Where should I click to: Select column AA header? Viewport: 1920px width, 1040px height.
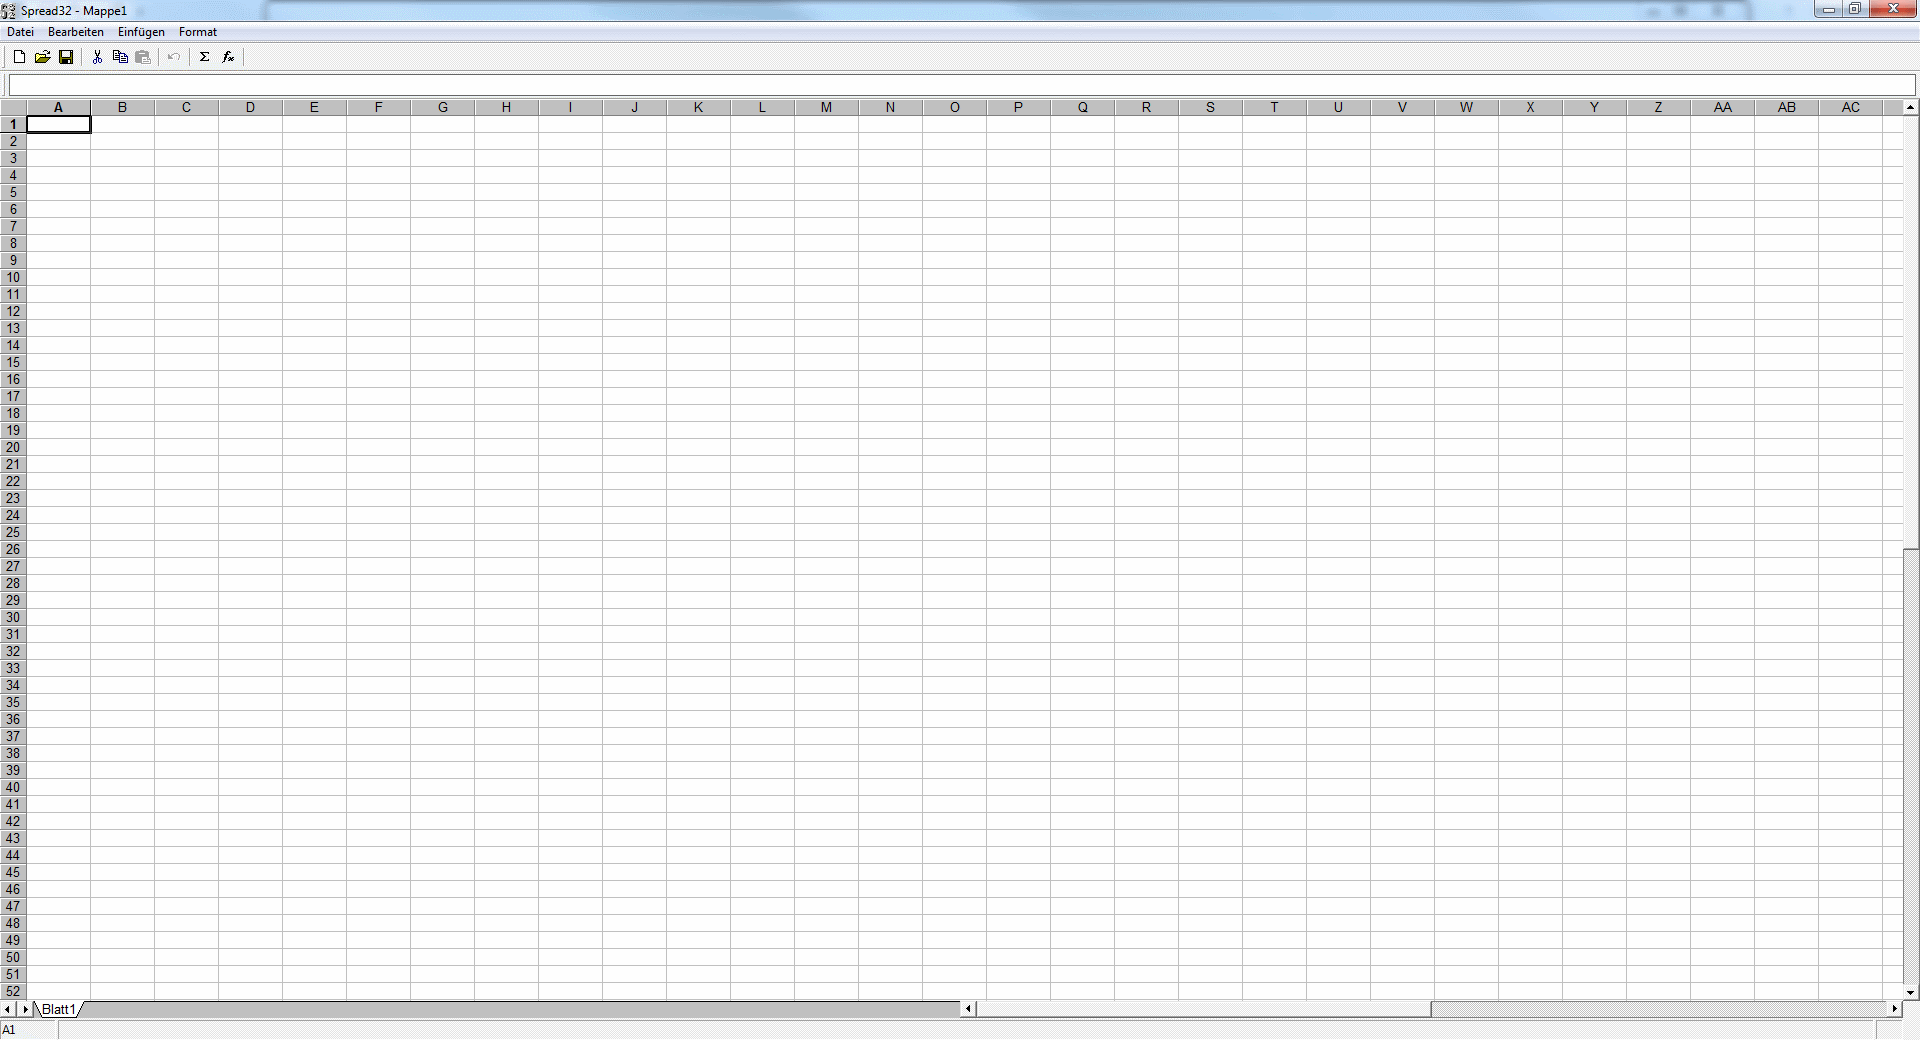[1722, 107]
